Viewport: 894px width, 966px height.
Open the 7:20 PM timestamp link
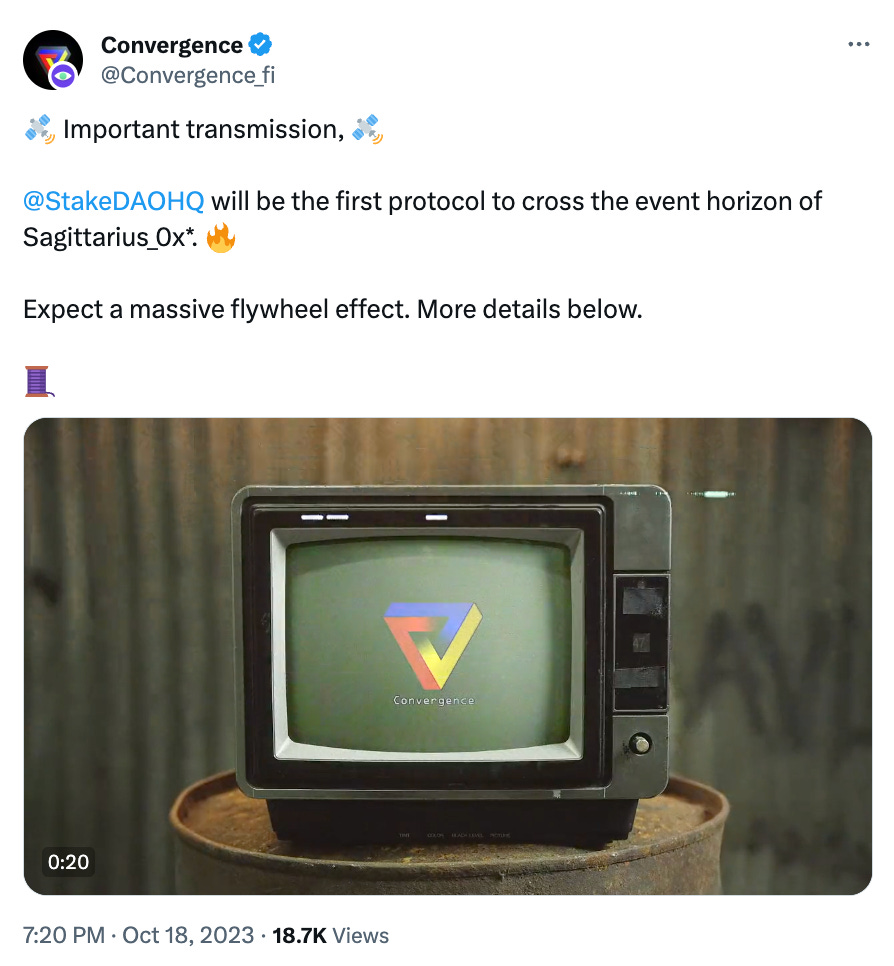[x=64, y=935]
